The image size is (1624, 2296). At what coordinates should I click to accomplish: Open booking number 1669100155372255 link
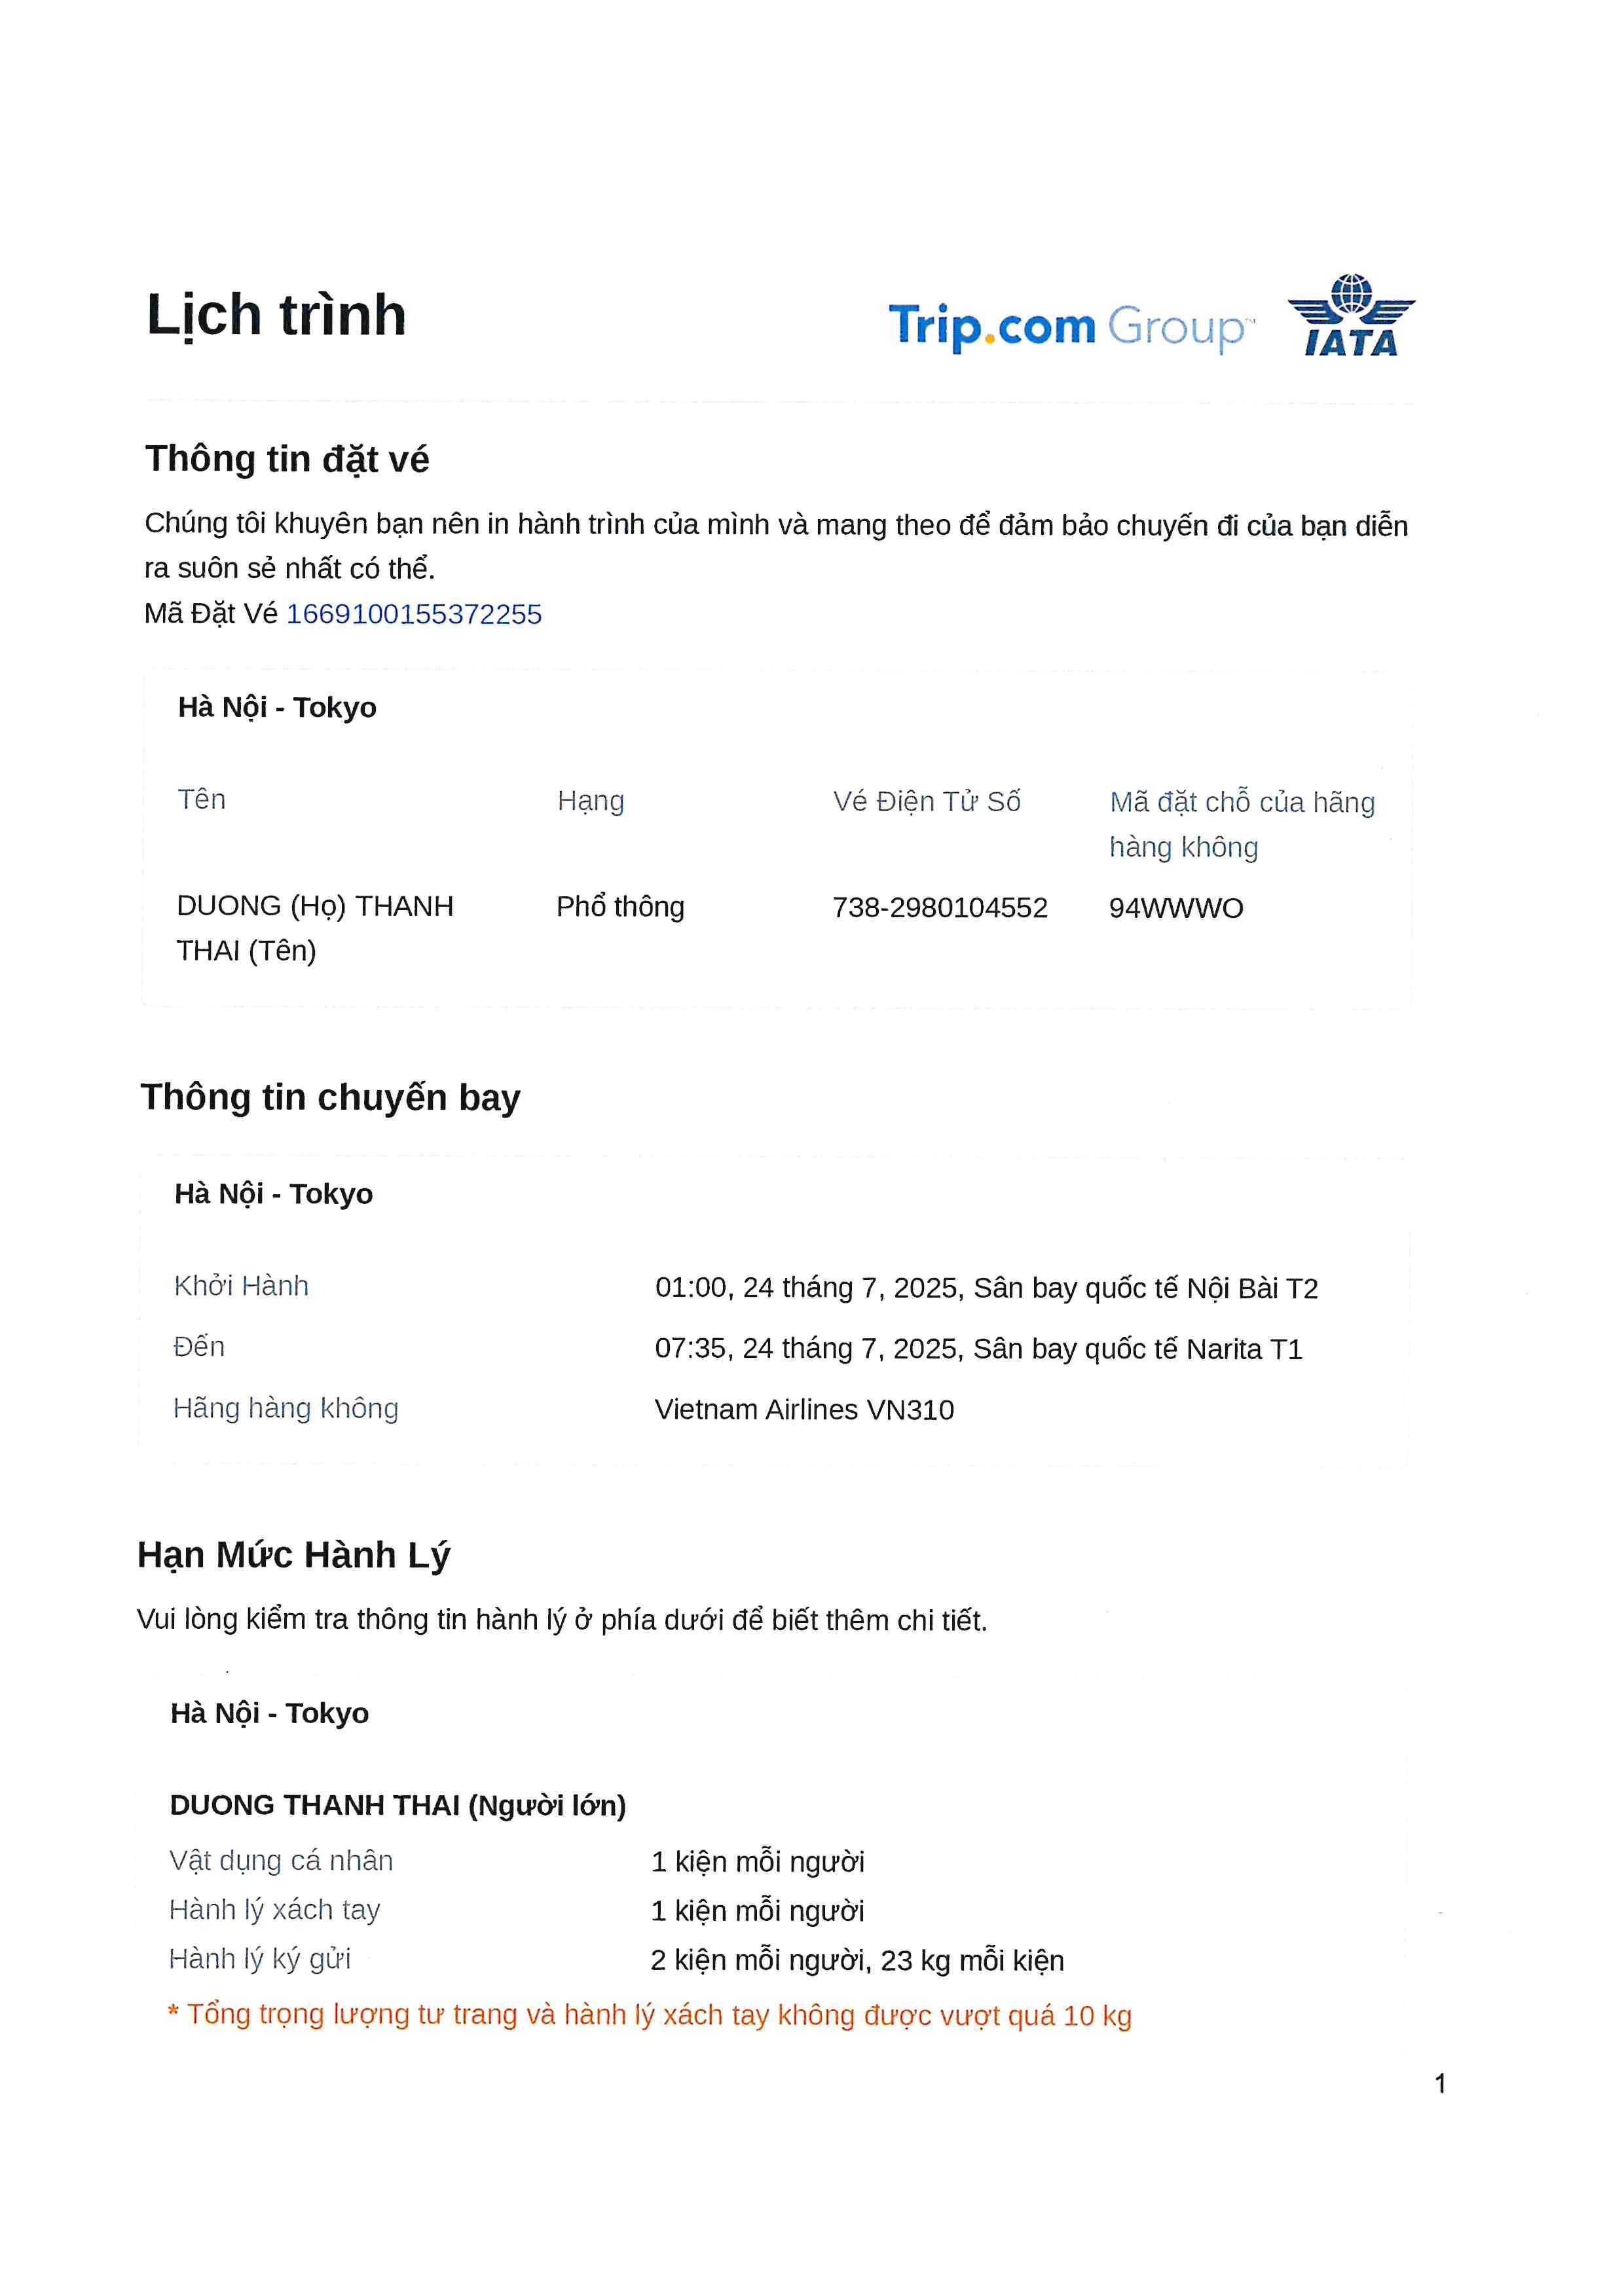click(414, 614)
